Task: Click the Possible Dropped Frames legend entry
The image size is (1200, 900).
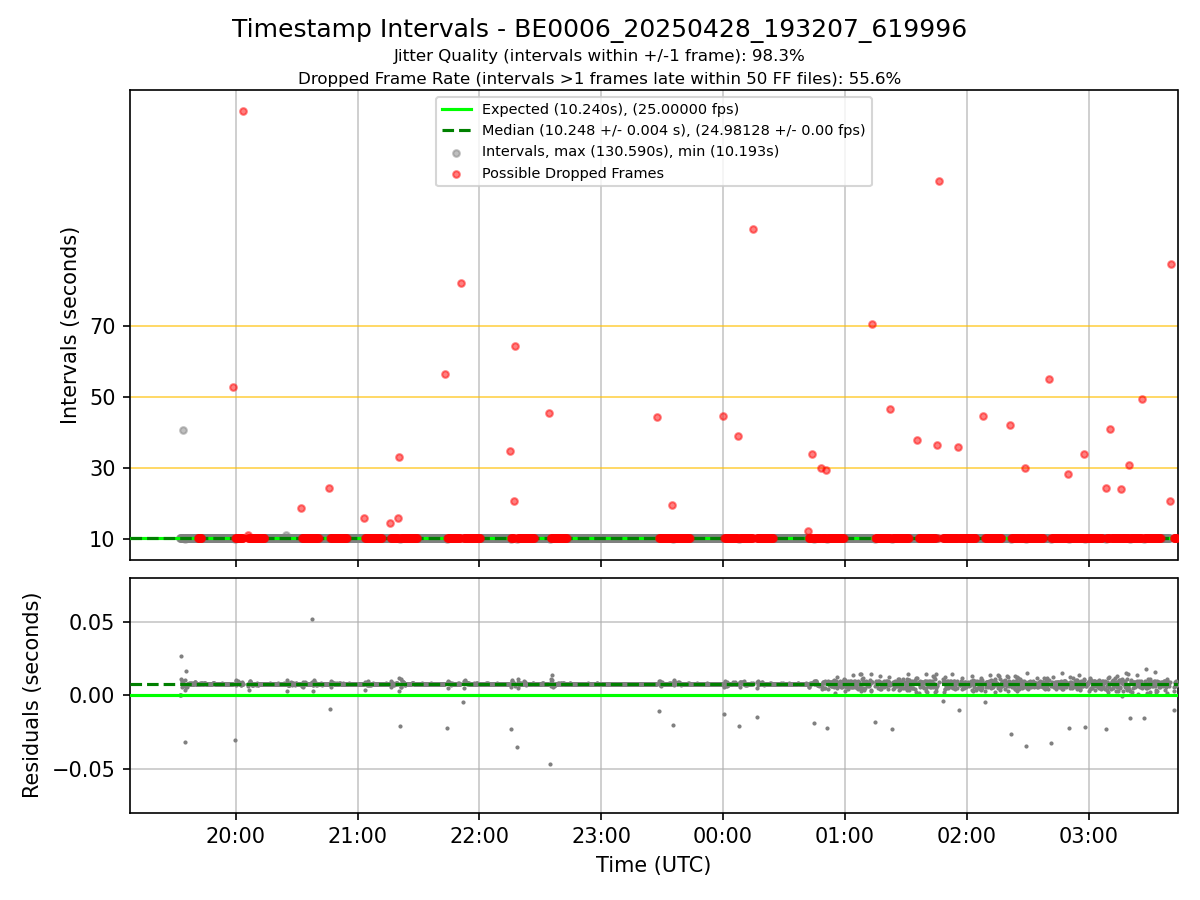Action: tap(573, 173)
